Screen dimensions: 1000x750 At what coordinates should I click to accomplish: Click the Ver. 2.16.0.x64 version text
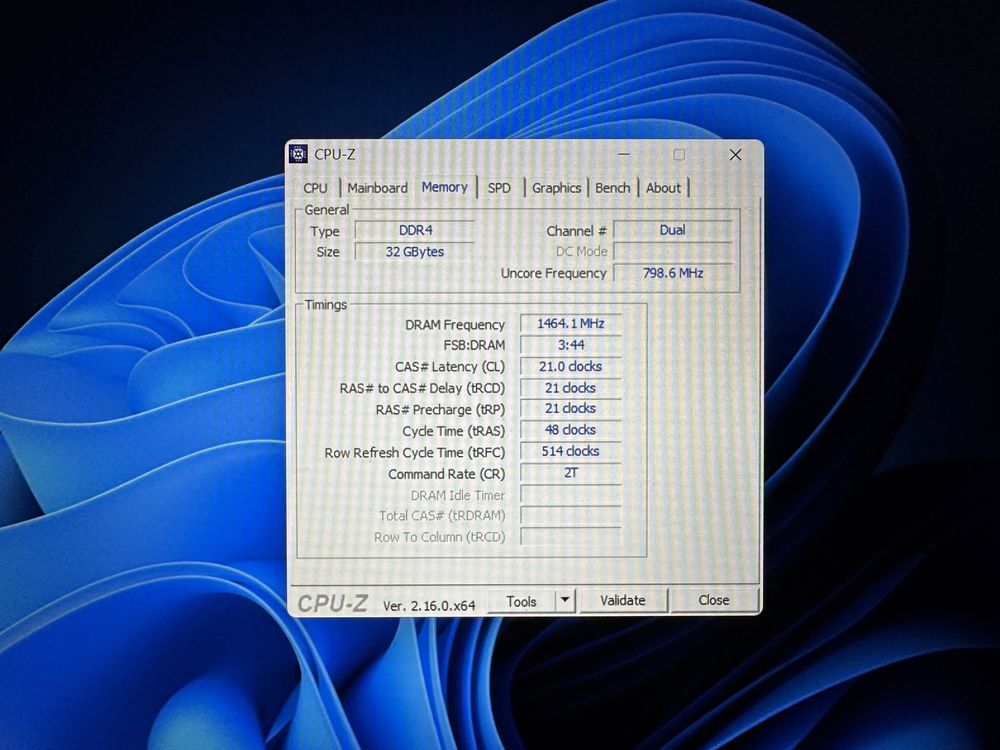click(429, 606)
